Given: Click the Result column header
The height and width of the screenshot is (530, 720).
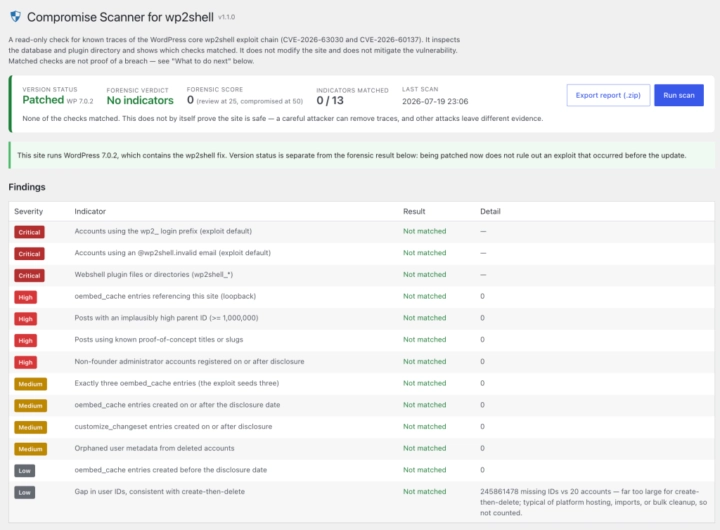Looking at the screenshot, I should pyautogui.click(x=414, y=211).
